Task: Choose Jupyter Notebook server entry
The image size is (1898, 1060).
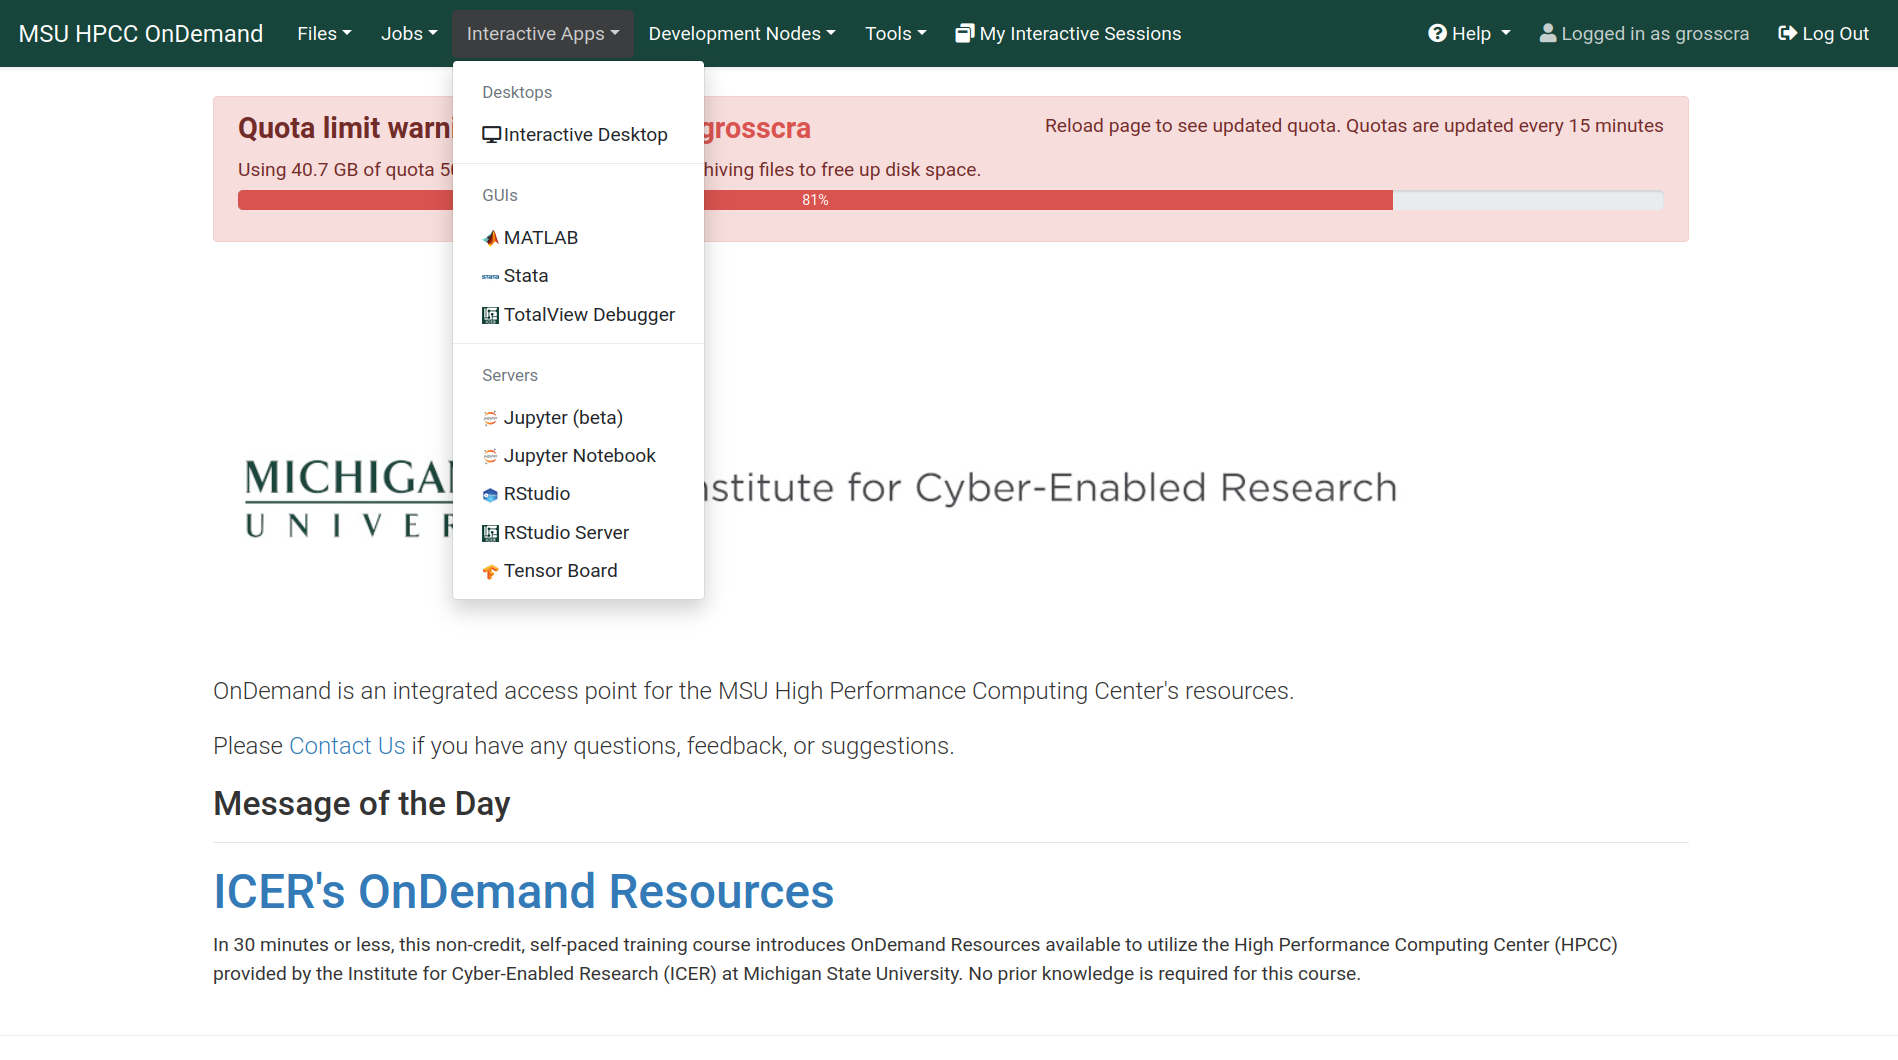Action: (x=578, y=456)
